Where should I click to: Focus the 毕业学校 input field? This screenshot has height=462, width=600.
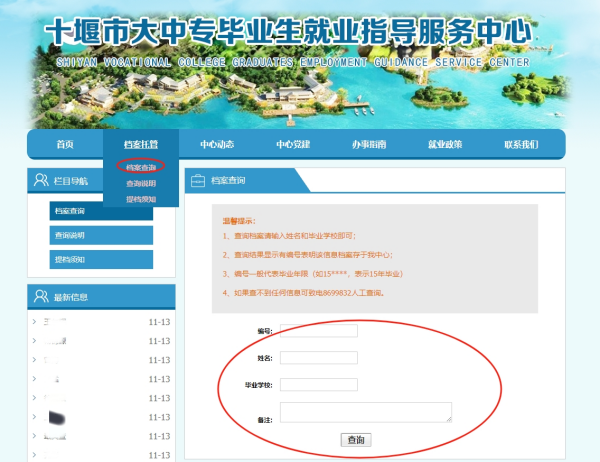(x=319, y=384)
